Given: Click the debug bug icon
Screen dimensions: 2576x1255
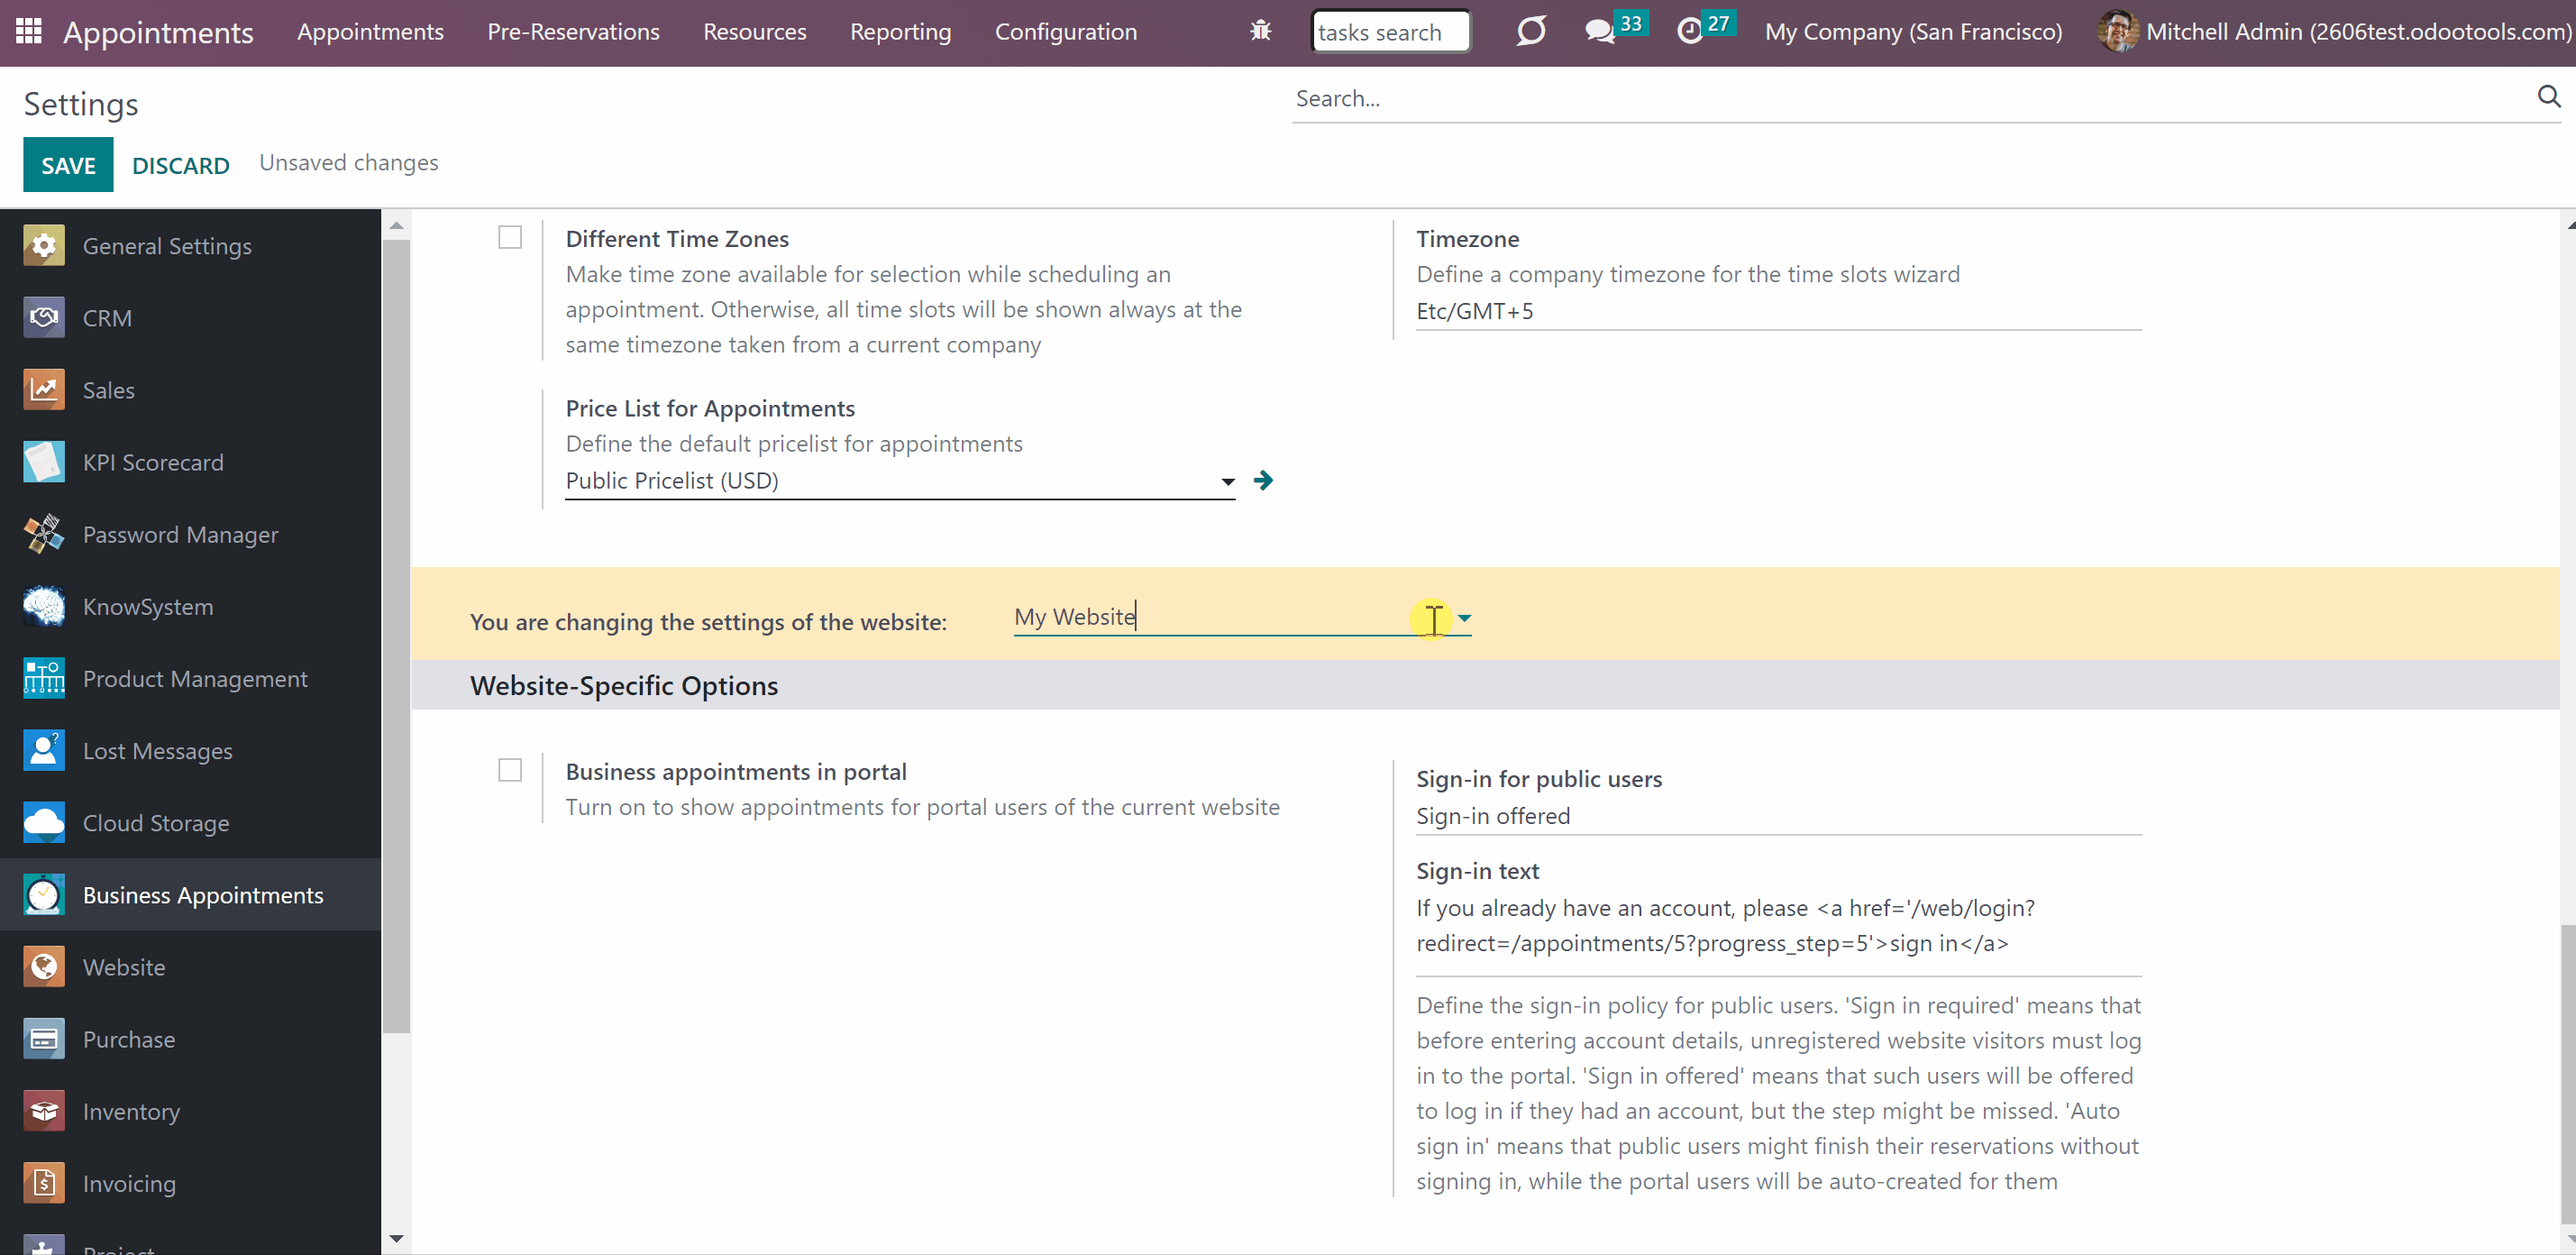Looking at the screenshot, I should 1260,31.
